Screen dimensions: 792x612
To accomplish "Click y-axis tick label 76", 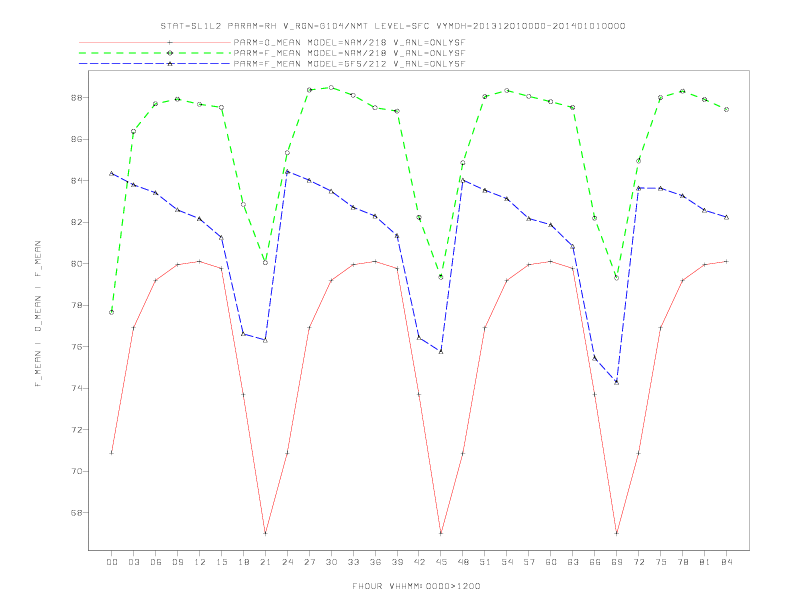I will pyautogui.click(x=76, y=347).
